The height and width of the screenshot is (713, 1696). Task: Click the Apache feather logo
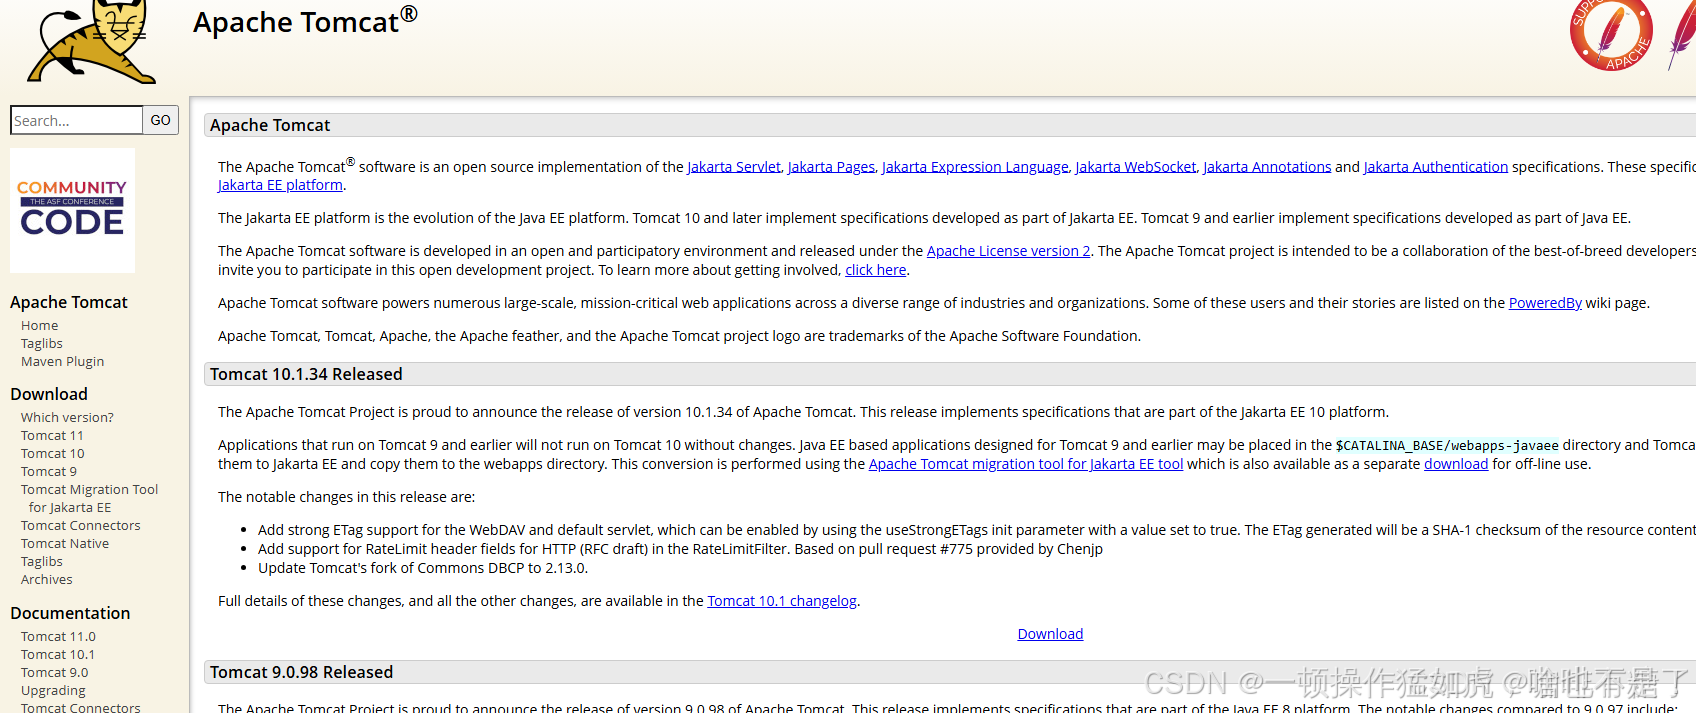click(1682, 35)
